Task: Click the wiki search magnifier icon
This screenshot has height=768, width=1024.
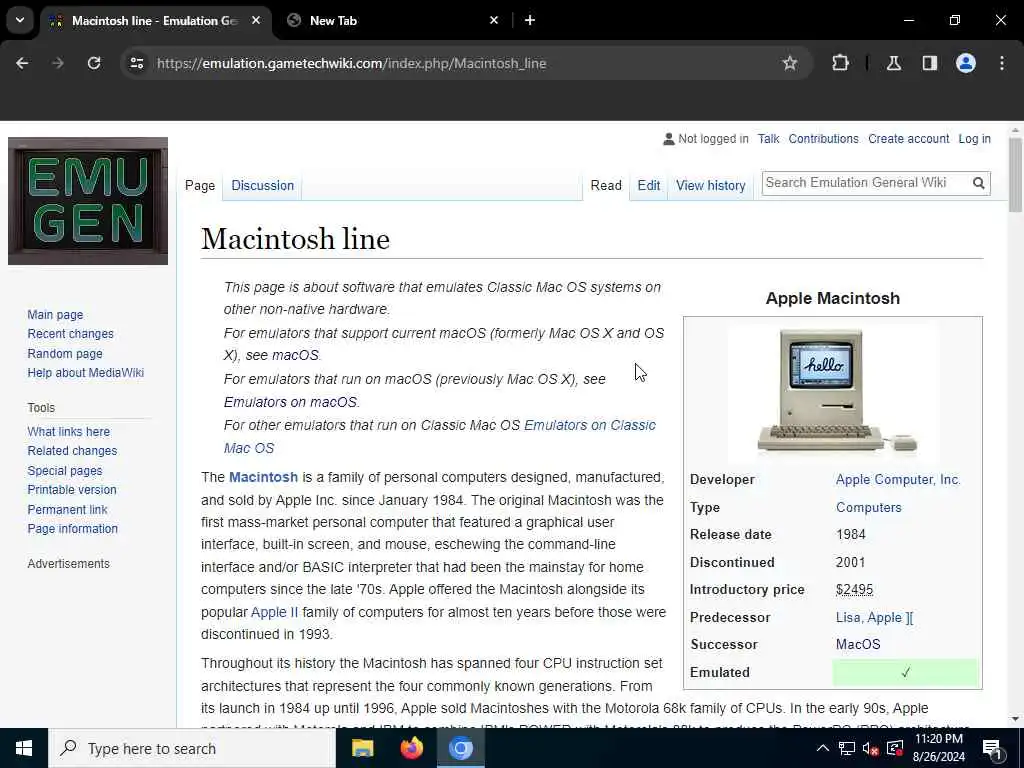Action: tap(978, 184)
